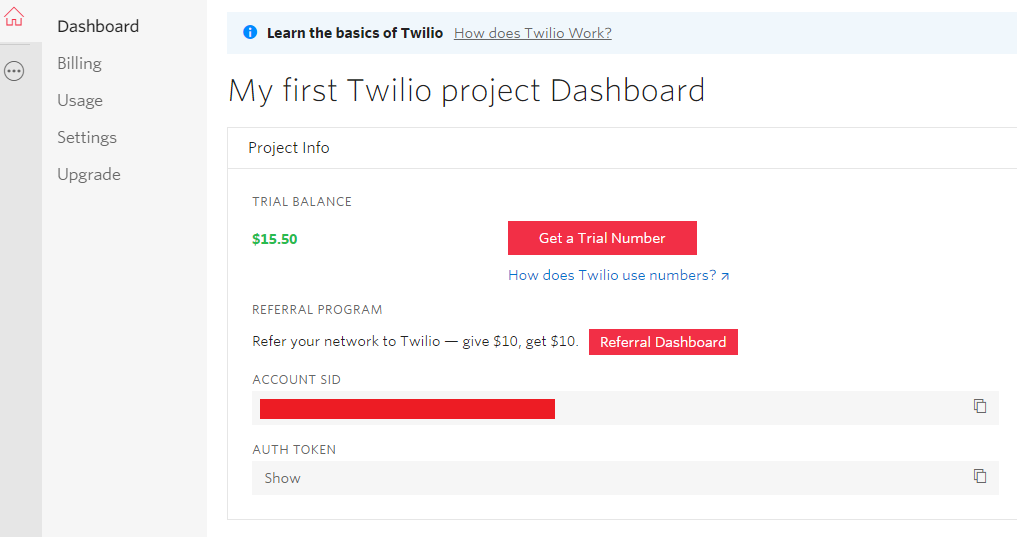Screen dimensions: 1017x537
Task: Click the blue info icon in banner
Action: point(250,33)
